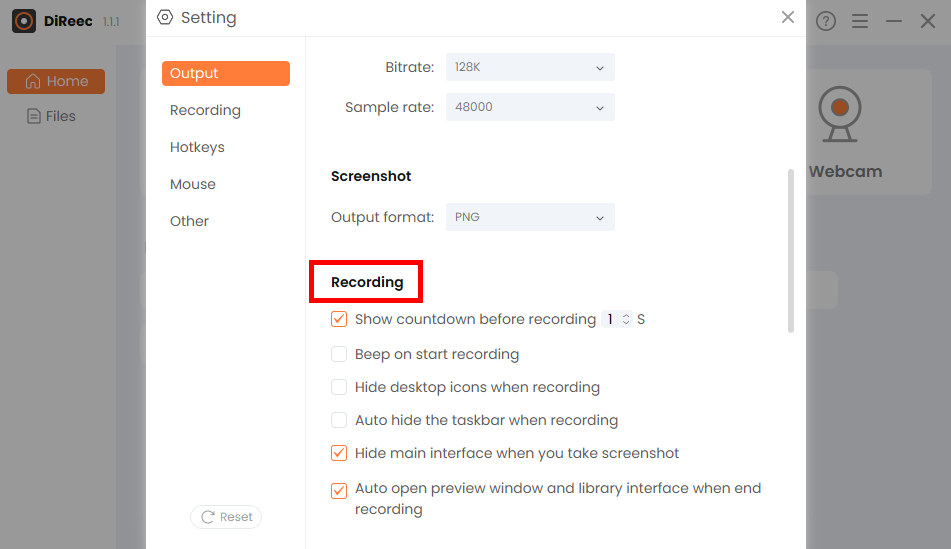Enable Auto hide the taskbar option
This screenshot has height=549, width=951.
tap(339, 420)
